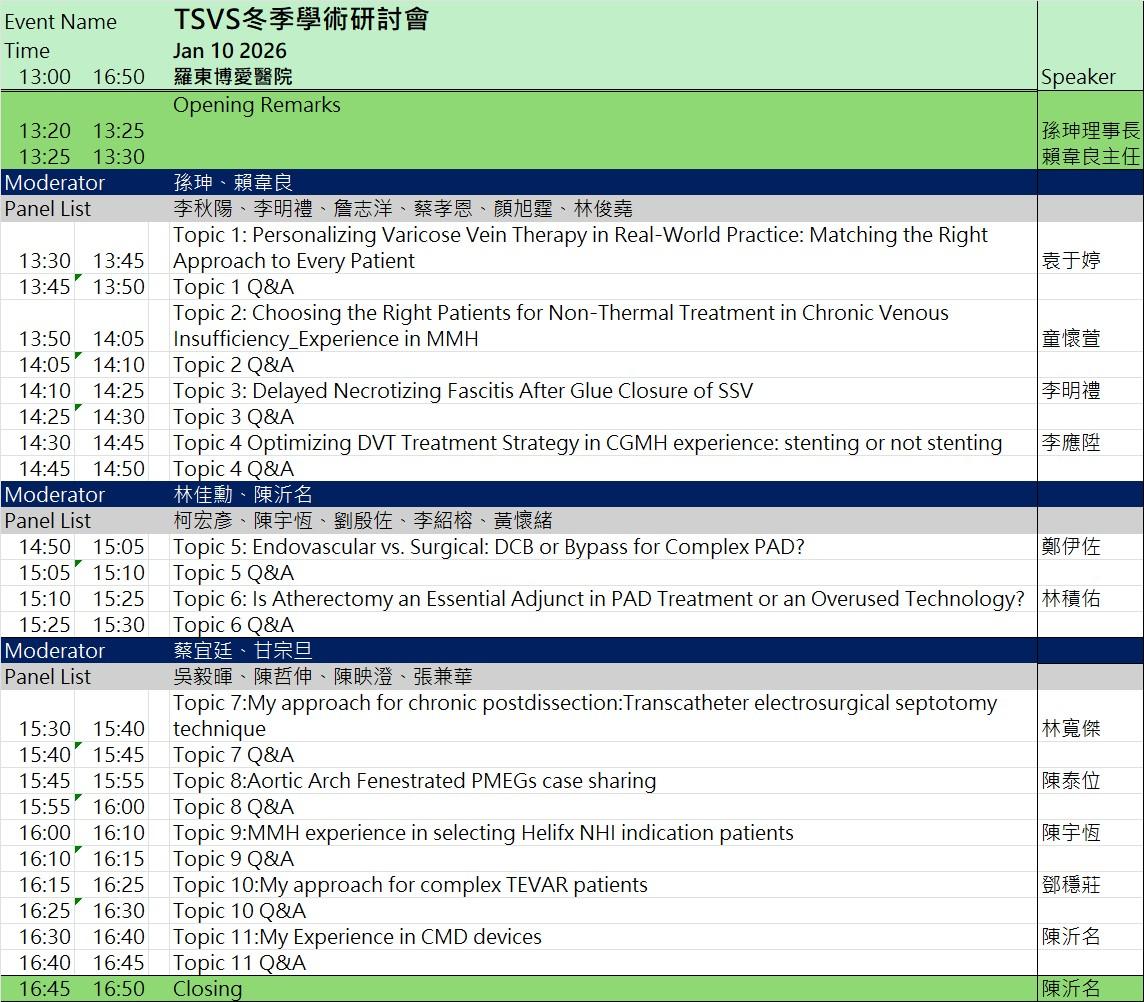Screen dimensions: 1144x1002
Task: Click the 羅東博愛醫院 venue cell
Action: [233, 77]
